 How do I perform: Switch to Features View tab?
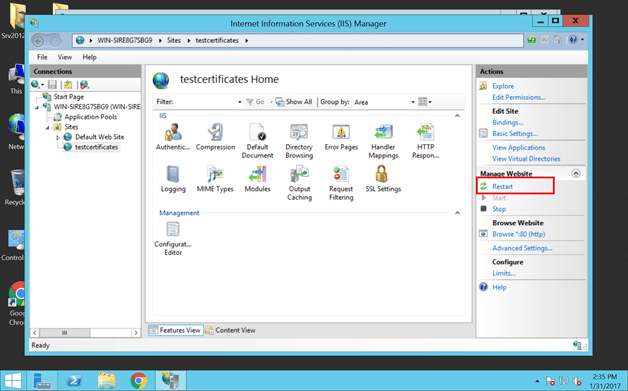[176, 331]
